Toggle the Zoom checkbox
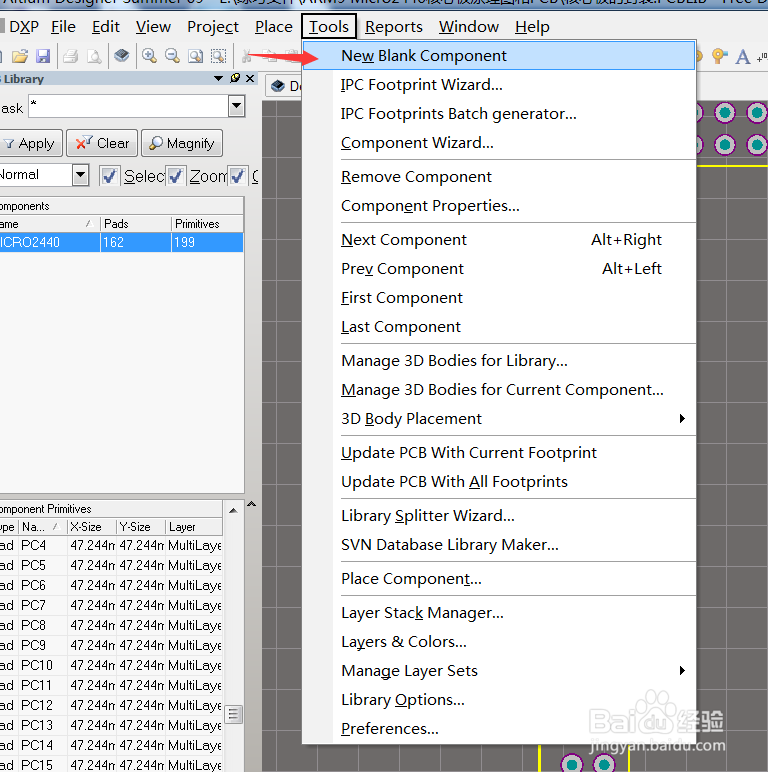The image size is (768, 772). tap(175, 176)
